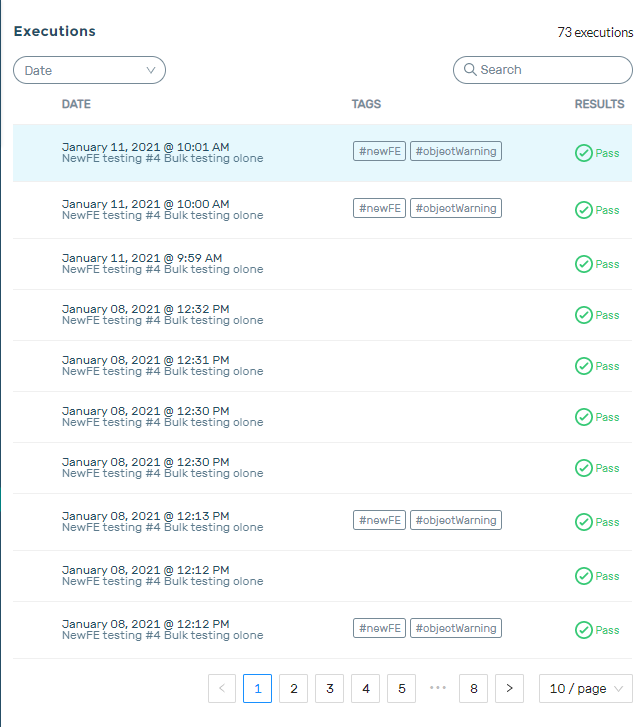
Task: Select the #newFE tag on 12:13 PM execution
Action: (379, 520)
